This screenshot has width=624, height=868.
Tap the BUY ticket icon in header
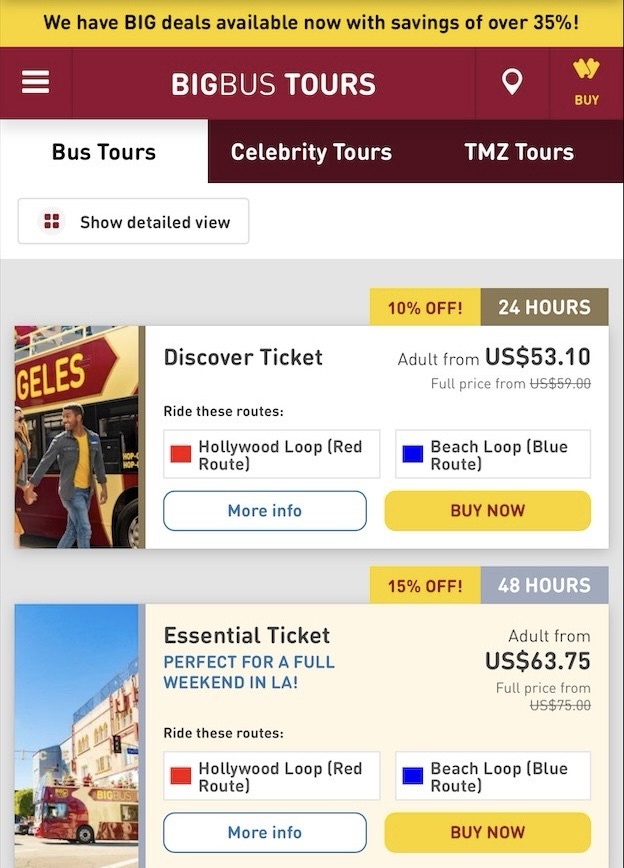586,83
